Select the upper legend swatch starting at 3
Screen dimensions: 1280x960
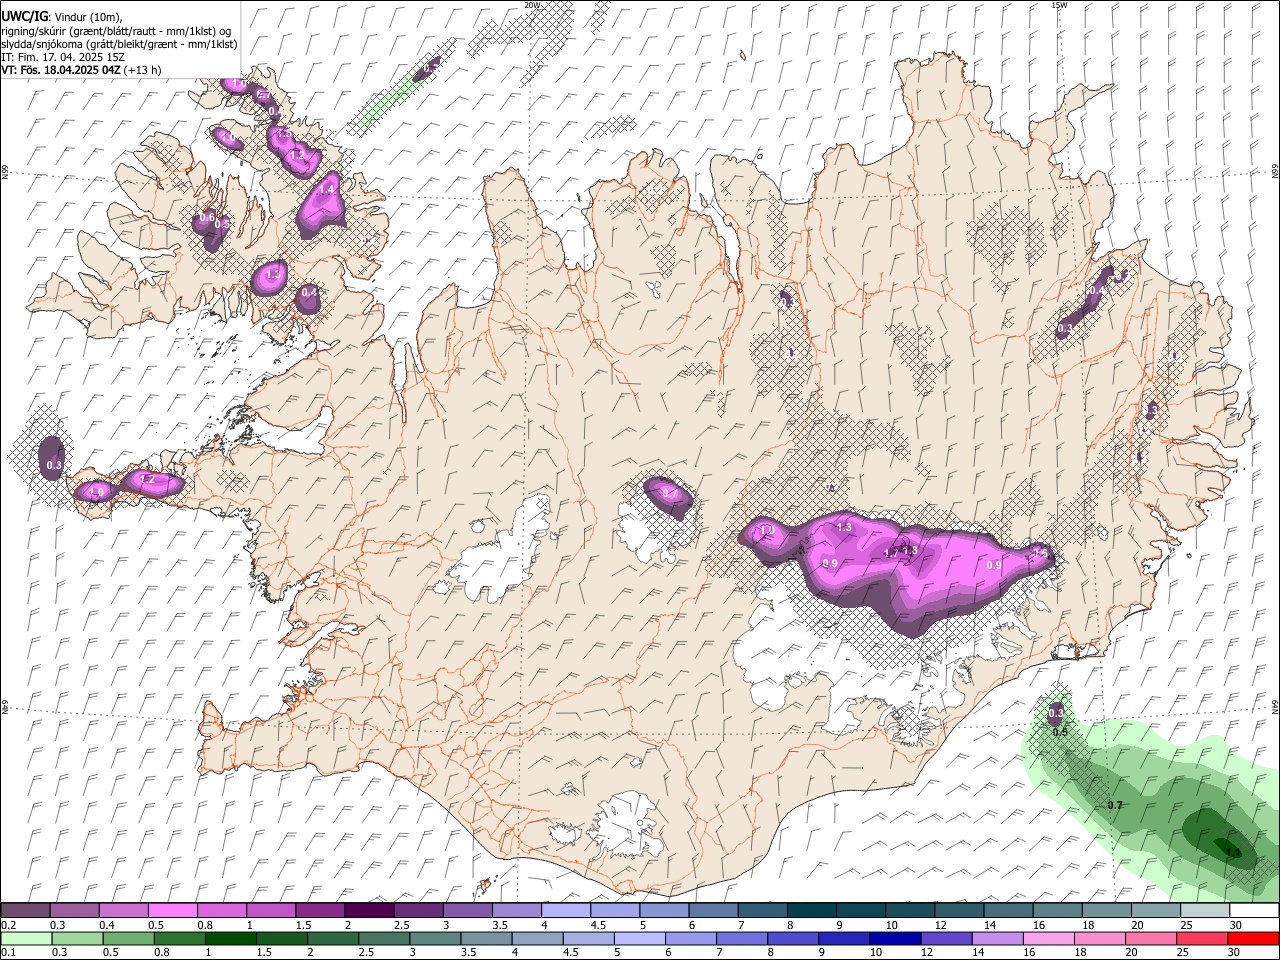click(467, 911)
